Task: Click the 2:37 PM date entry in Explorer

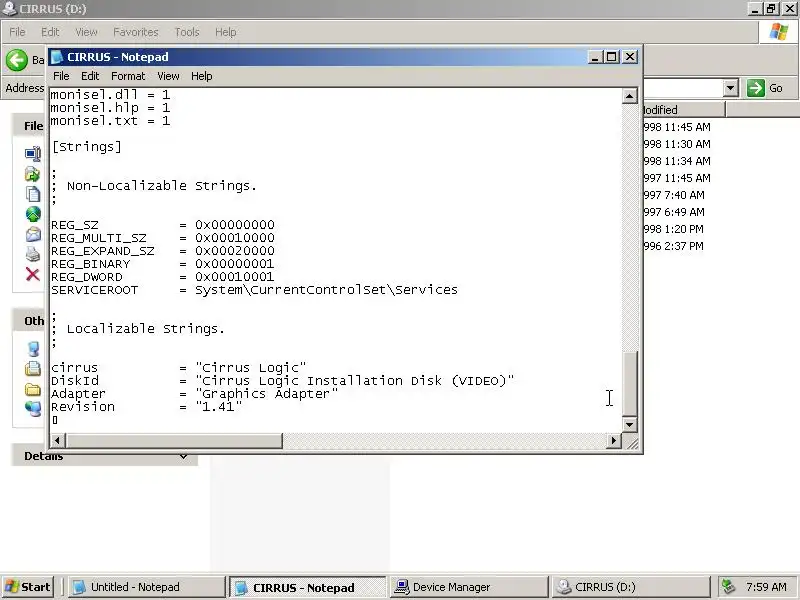Action: 673,246
